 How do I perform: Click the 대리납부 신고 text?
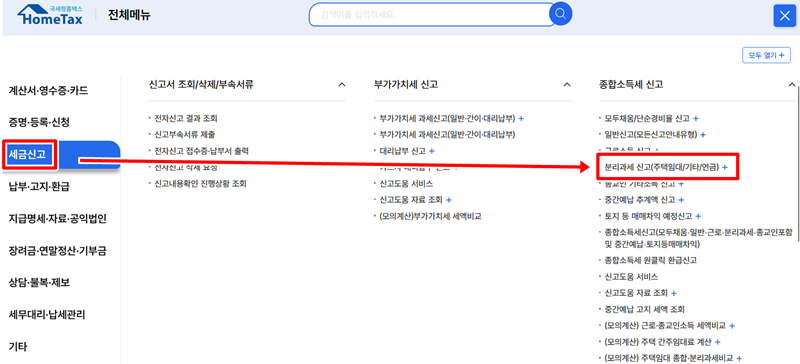(403, 151)
